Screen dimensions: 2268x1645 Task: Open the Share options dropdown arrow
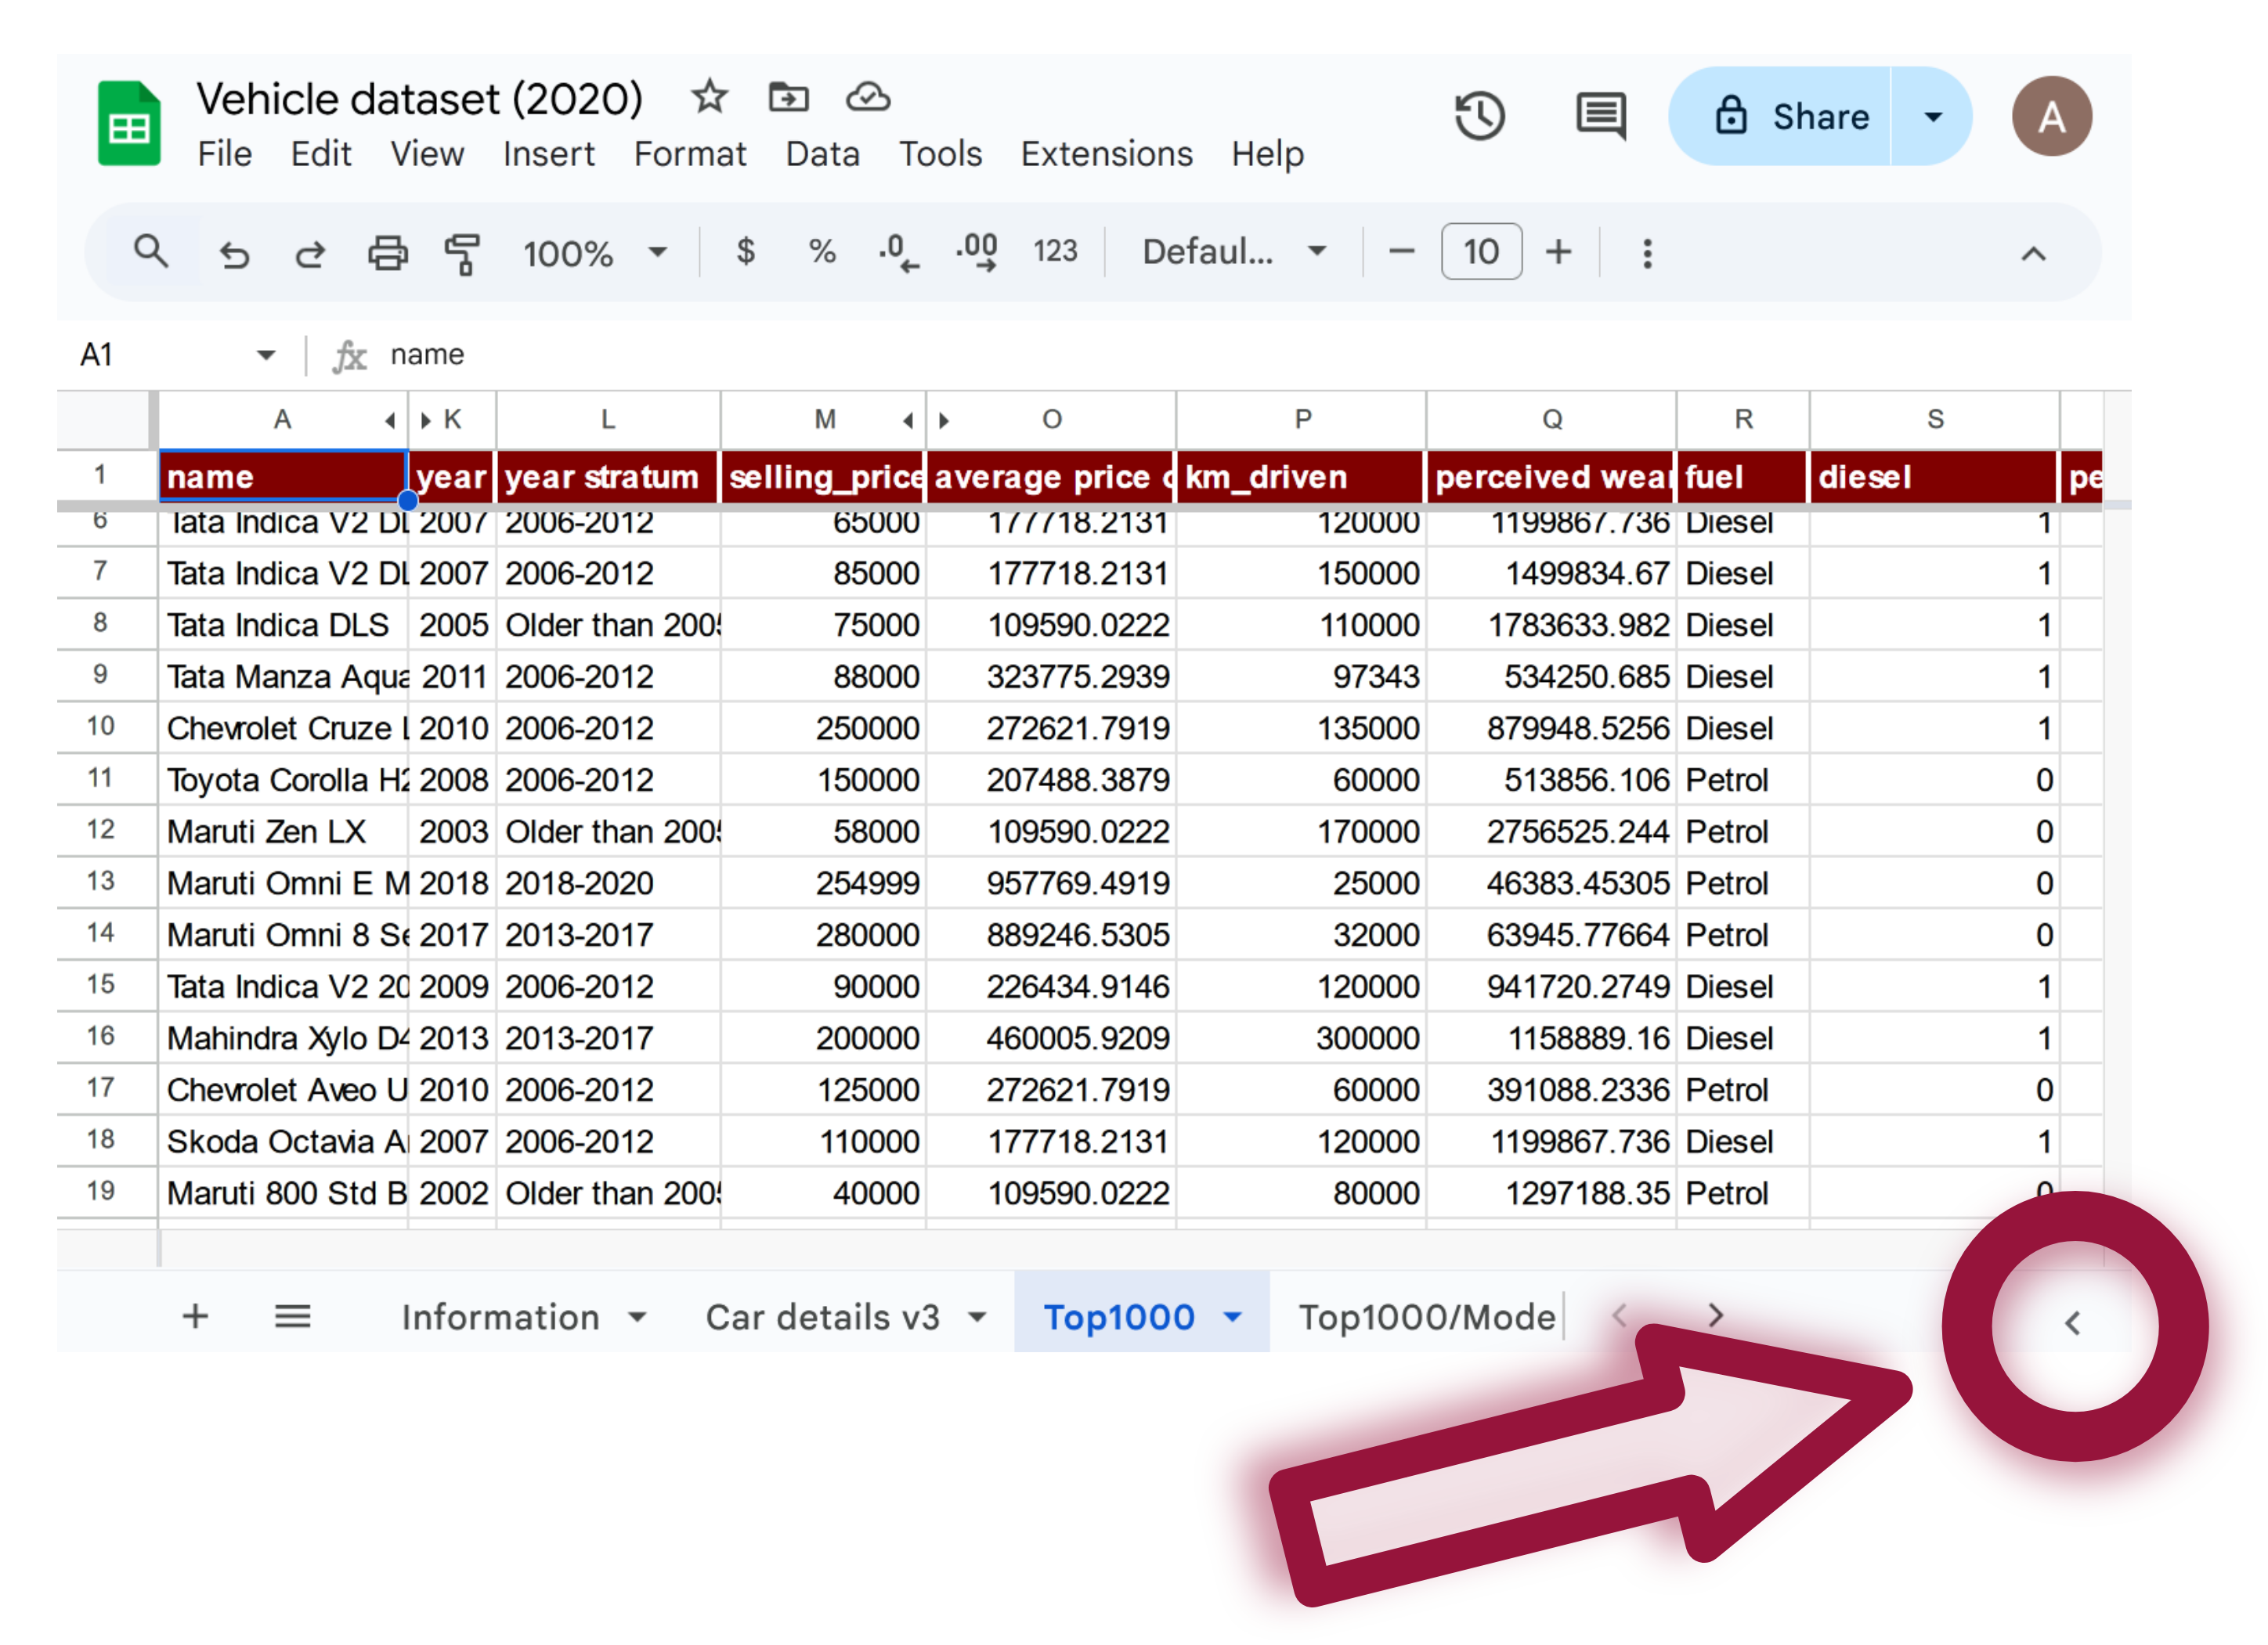[x=1932, y=116]
